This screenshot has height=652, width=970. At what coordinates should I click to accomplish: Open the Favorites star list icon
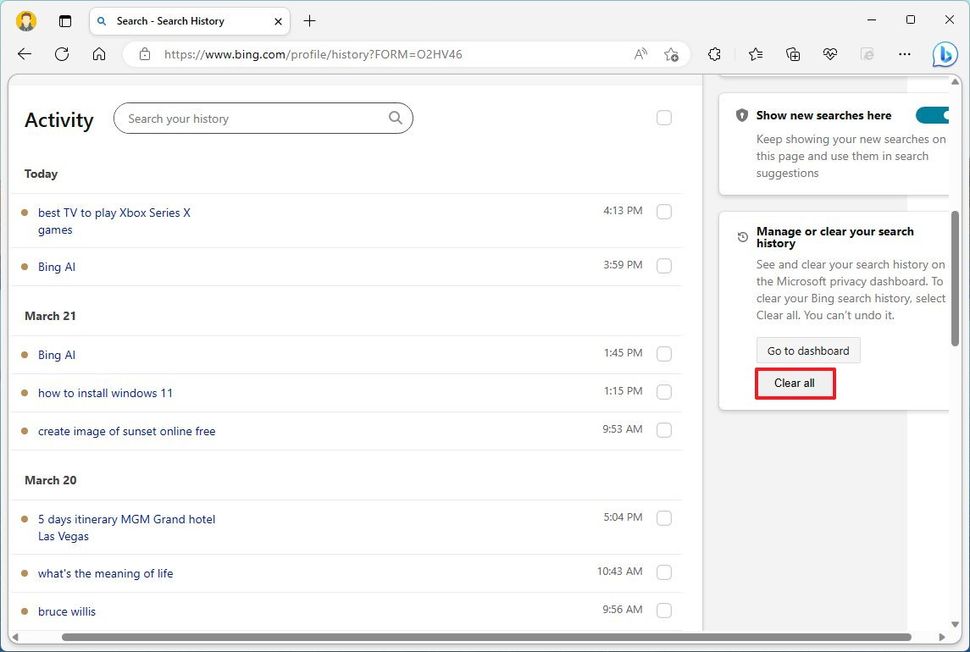(753, 54)
